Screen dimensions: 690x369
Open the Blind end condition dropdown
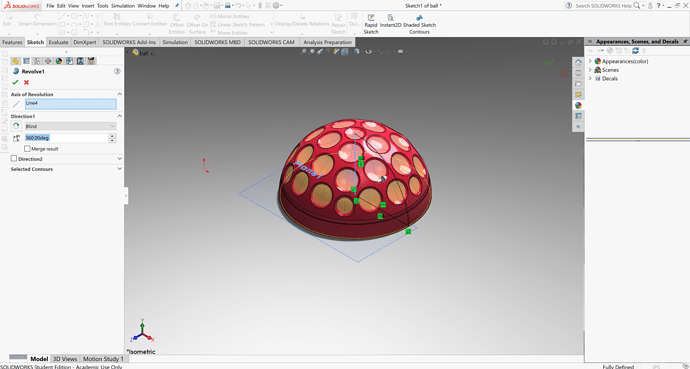click(70, 126)
